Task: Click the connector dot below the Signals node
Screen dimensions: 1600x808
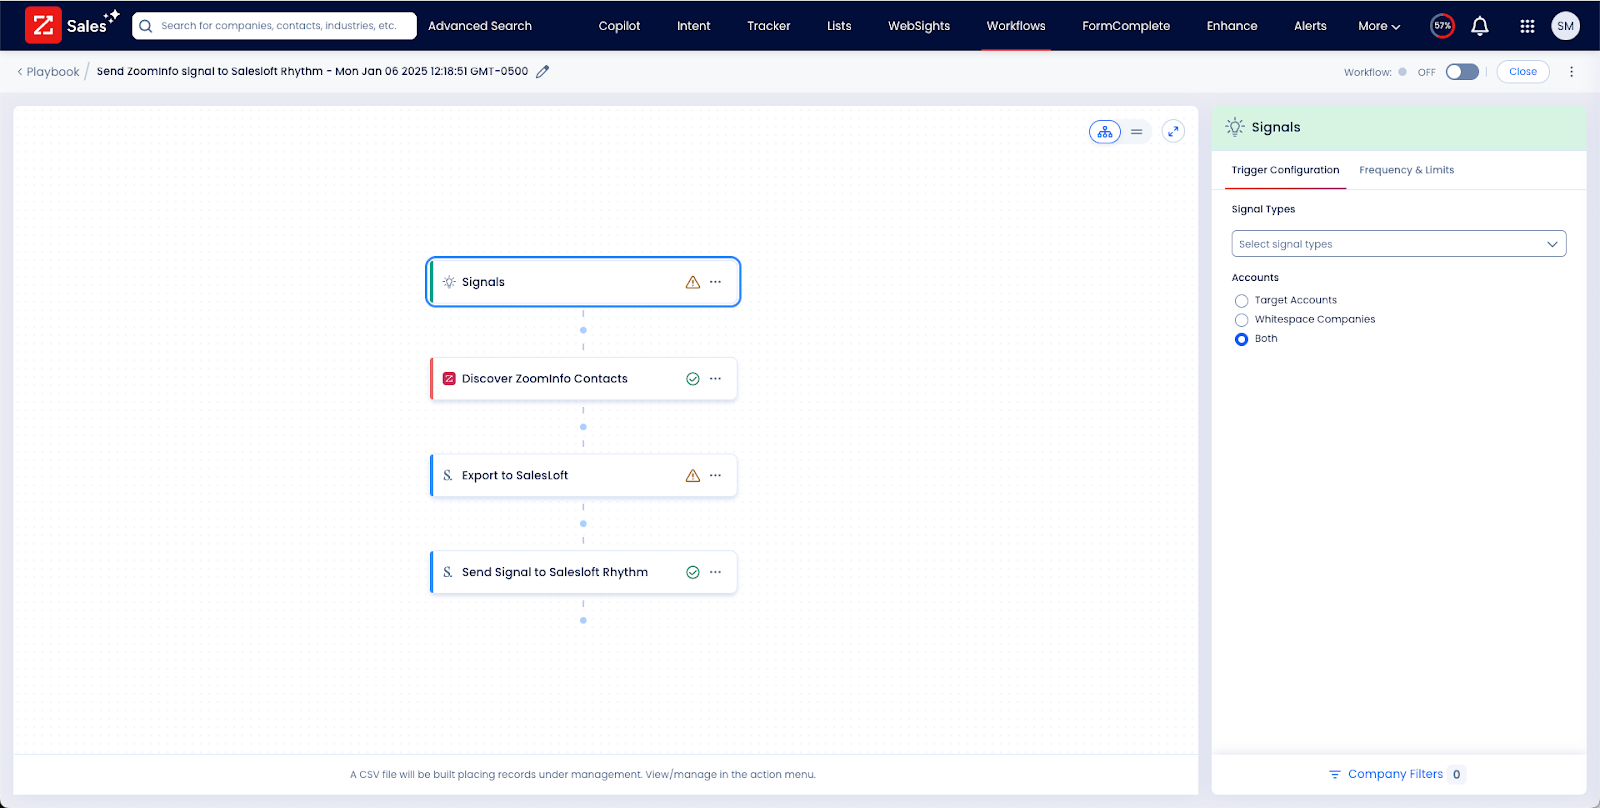Action: coord(583,330)
